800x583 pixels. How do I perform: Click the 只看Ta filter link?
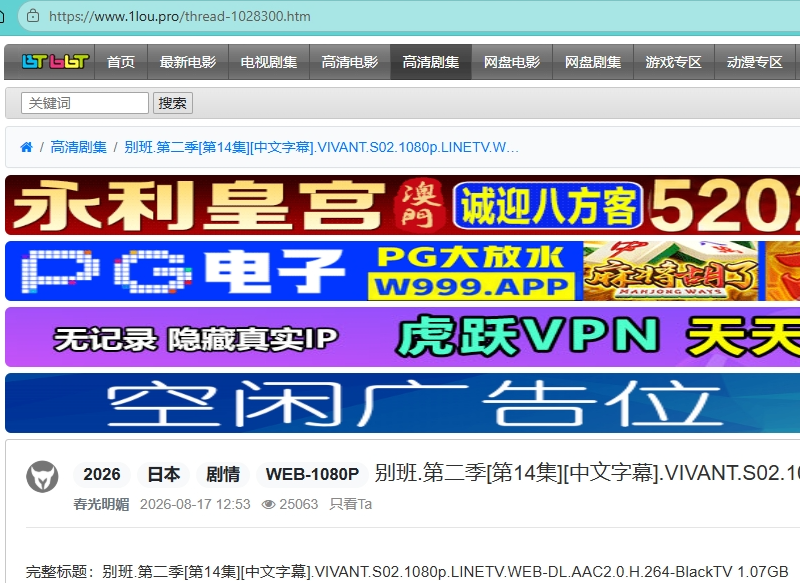tap(351, 504)
